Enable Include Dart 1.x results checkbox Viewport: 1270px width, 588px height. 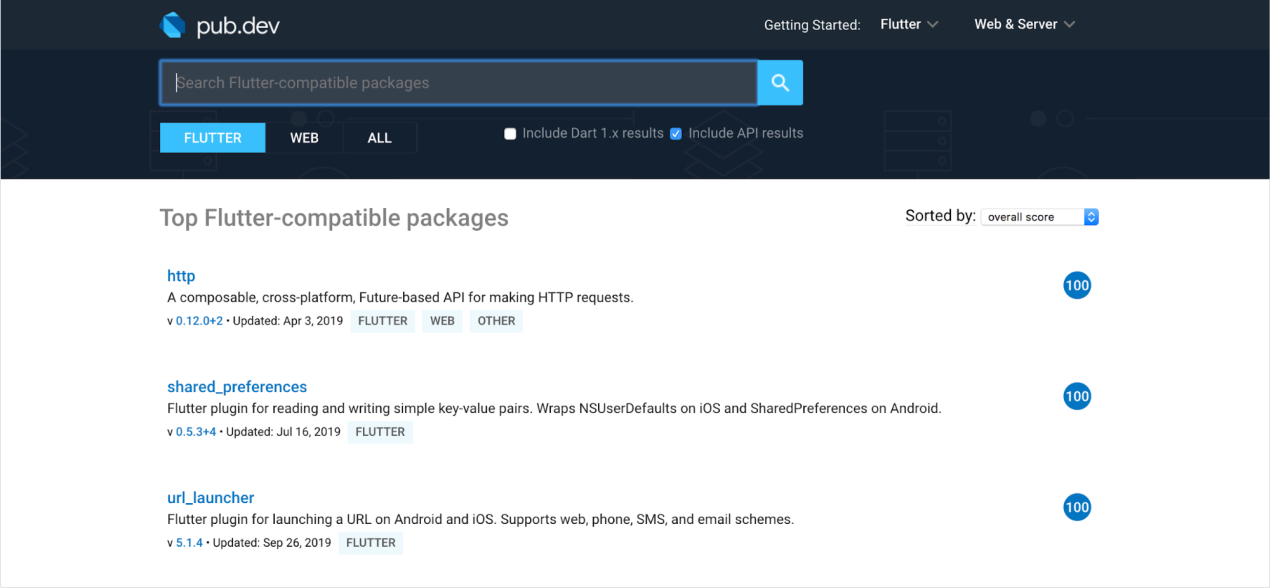[510, 134]
